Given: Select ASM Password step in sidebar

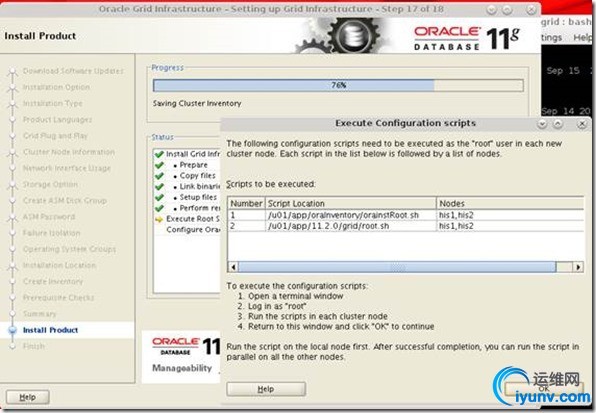Looking at the screenshot, I should click(x=49, y=217).
